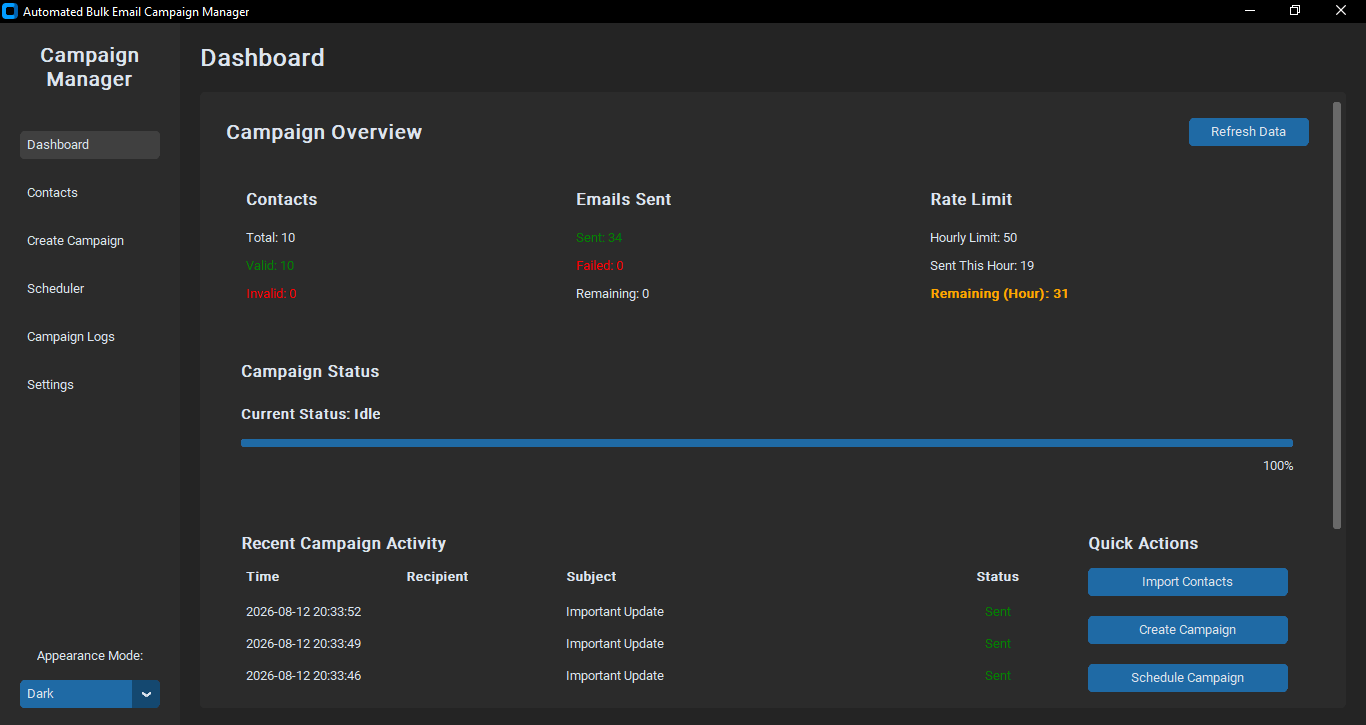Open the Settings page
The image size is (1366, 725).
90,385
